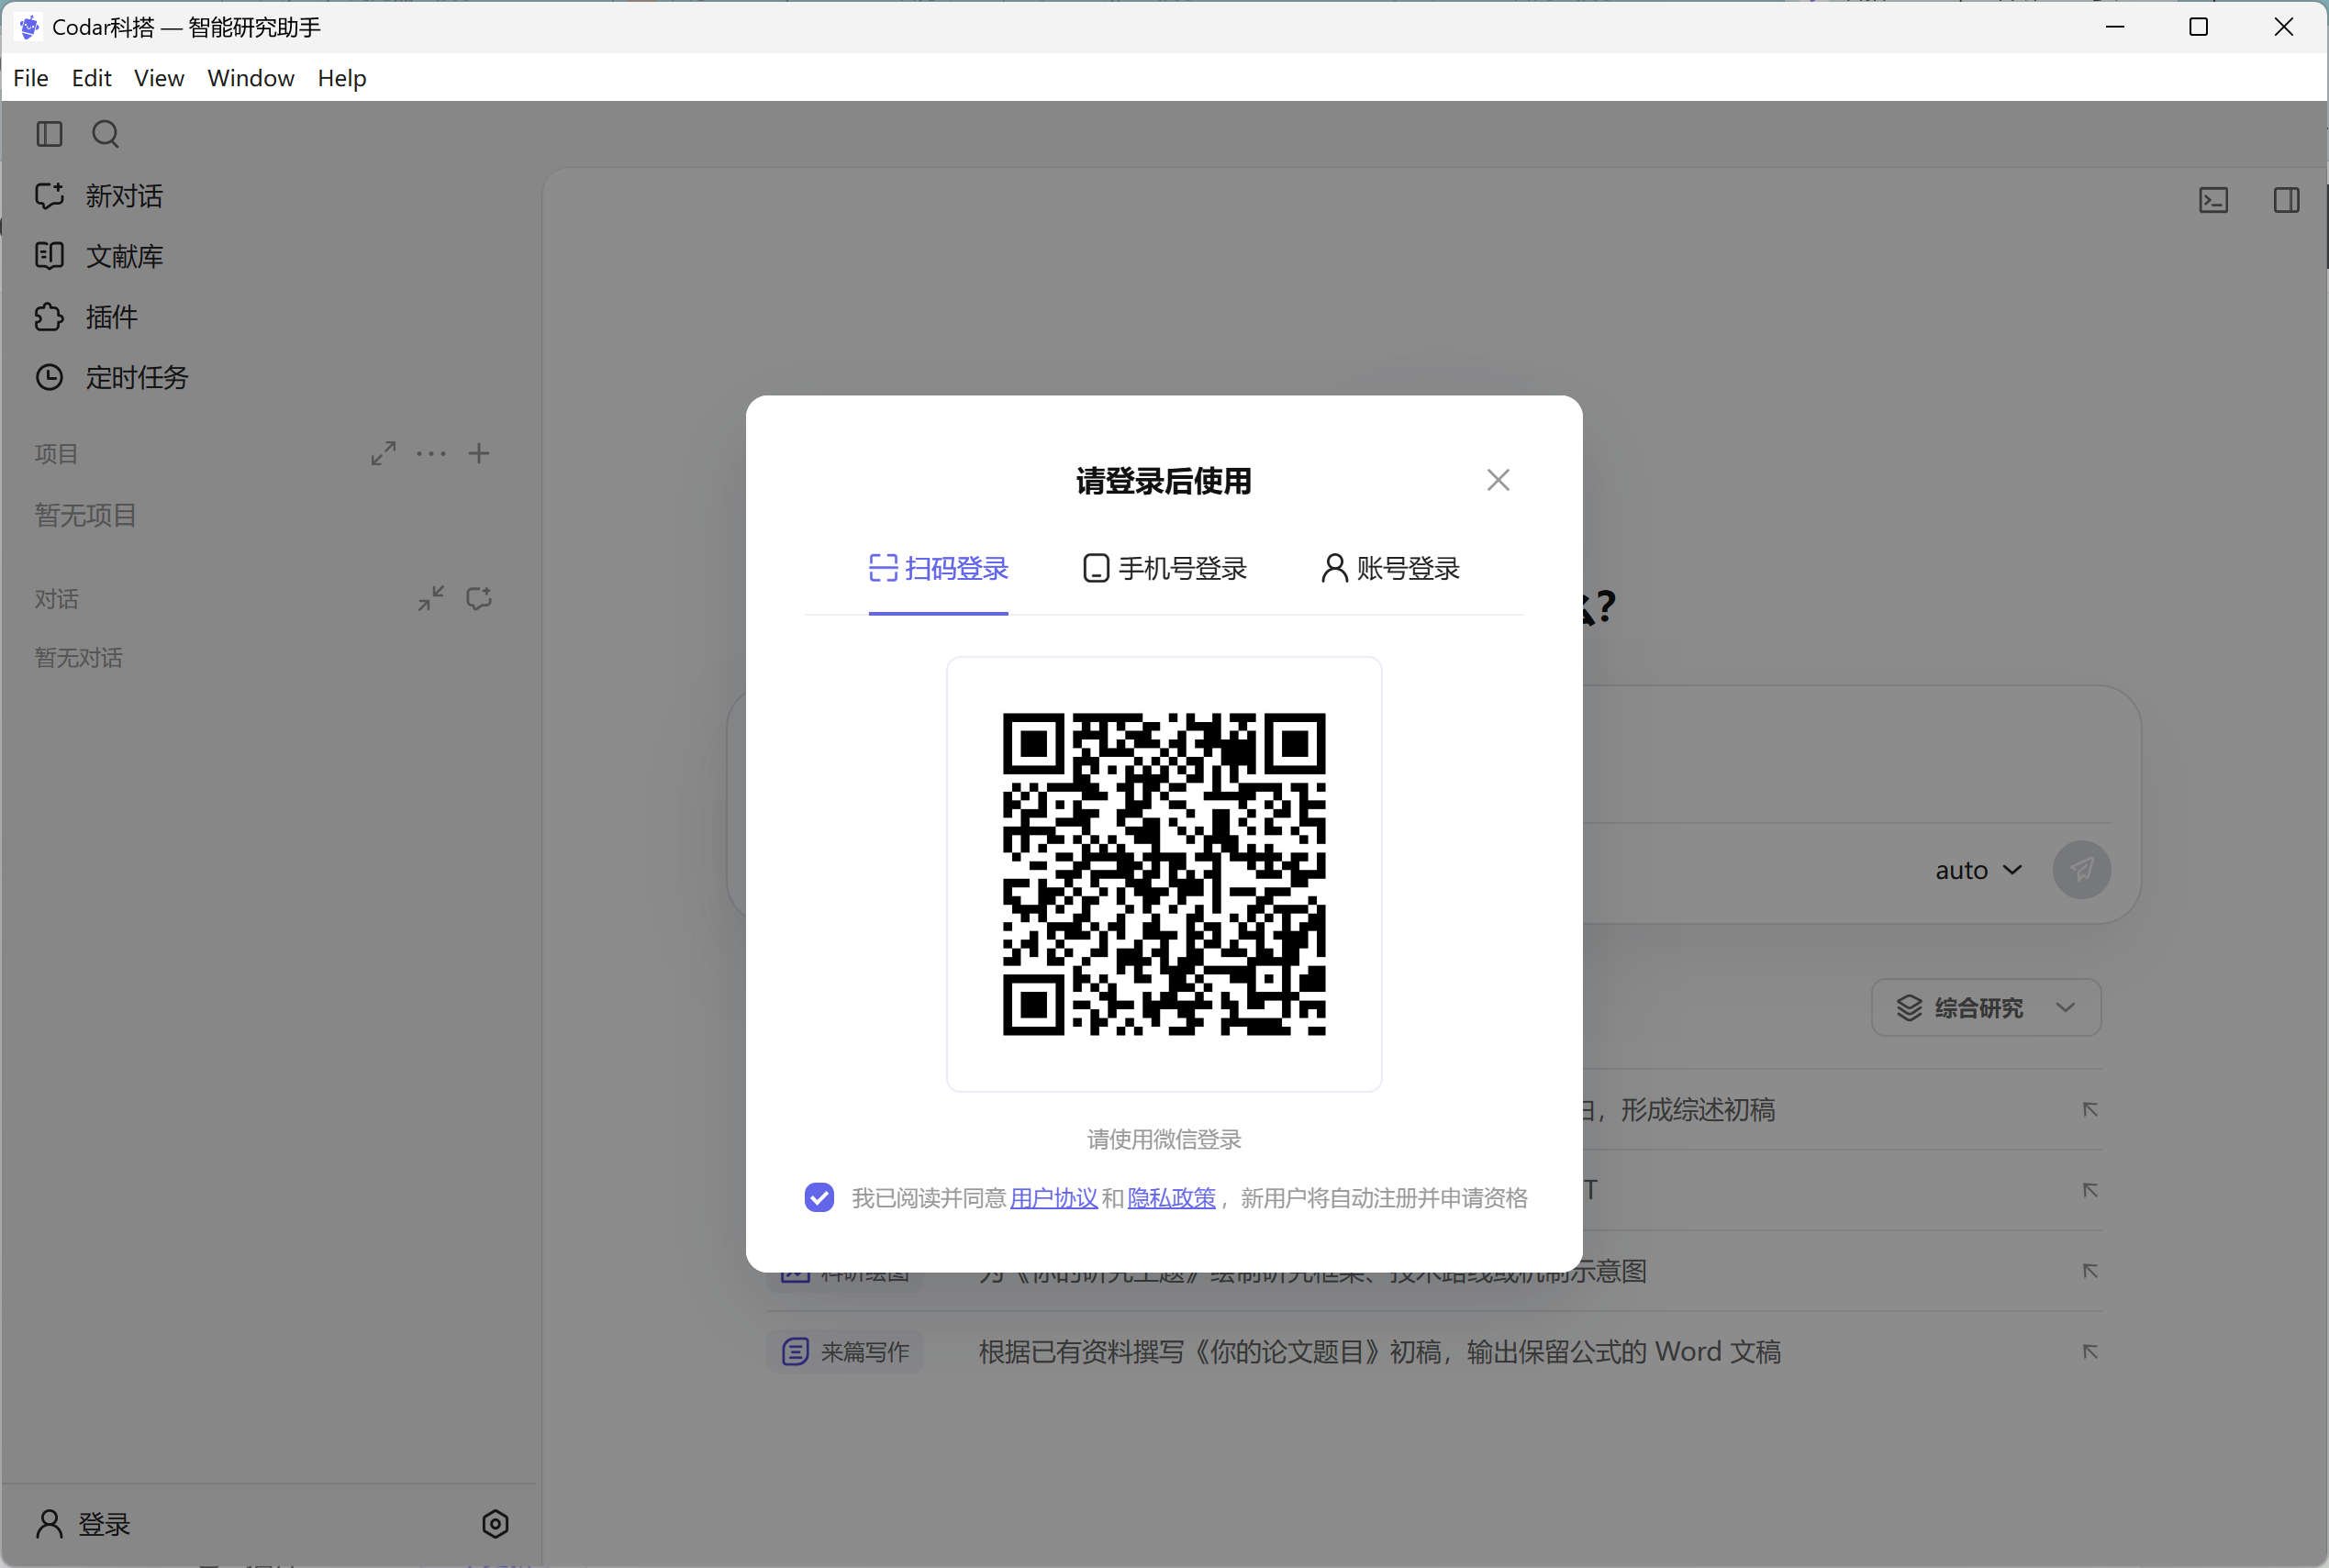This screenshot has height=1568, width=2329.
Task: Click the 暂无项目 placeholder text
Action: coord(85,515)
